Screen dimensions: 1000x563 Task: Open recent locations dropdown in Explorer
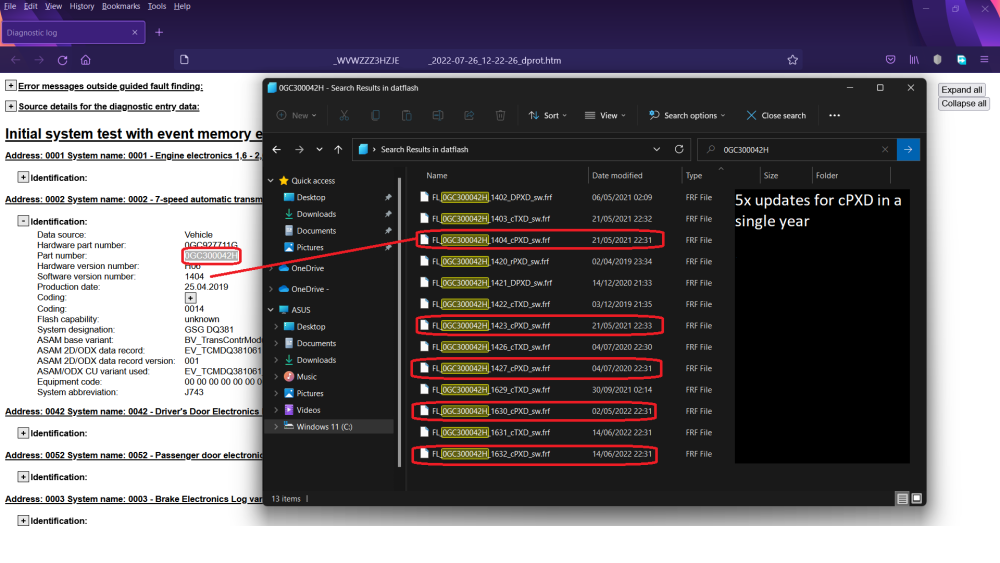tap(320, 150)
